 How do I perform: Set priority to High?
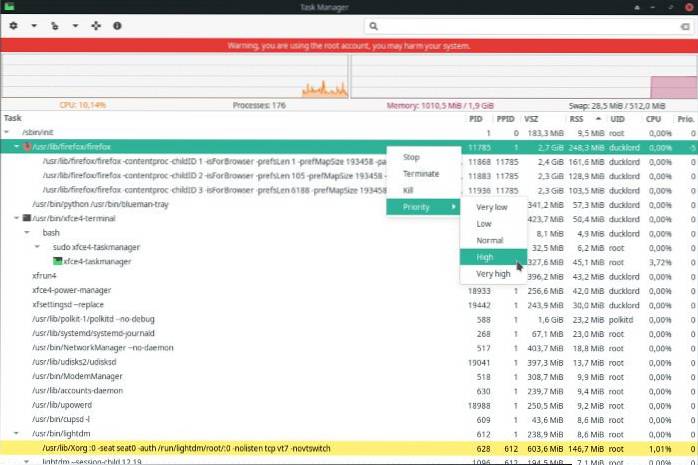pyautogui.click(x=494, y=257)
